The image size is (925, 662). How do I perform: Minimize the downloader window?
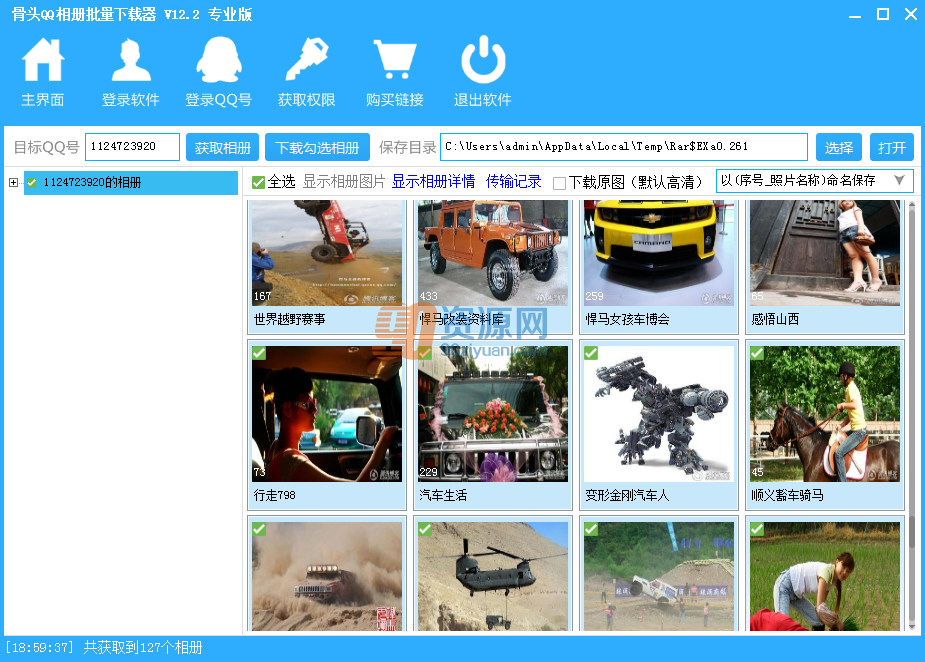[855, 15]
